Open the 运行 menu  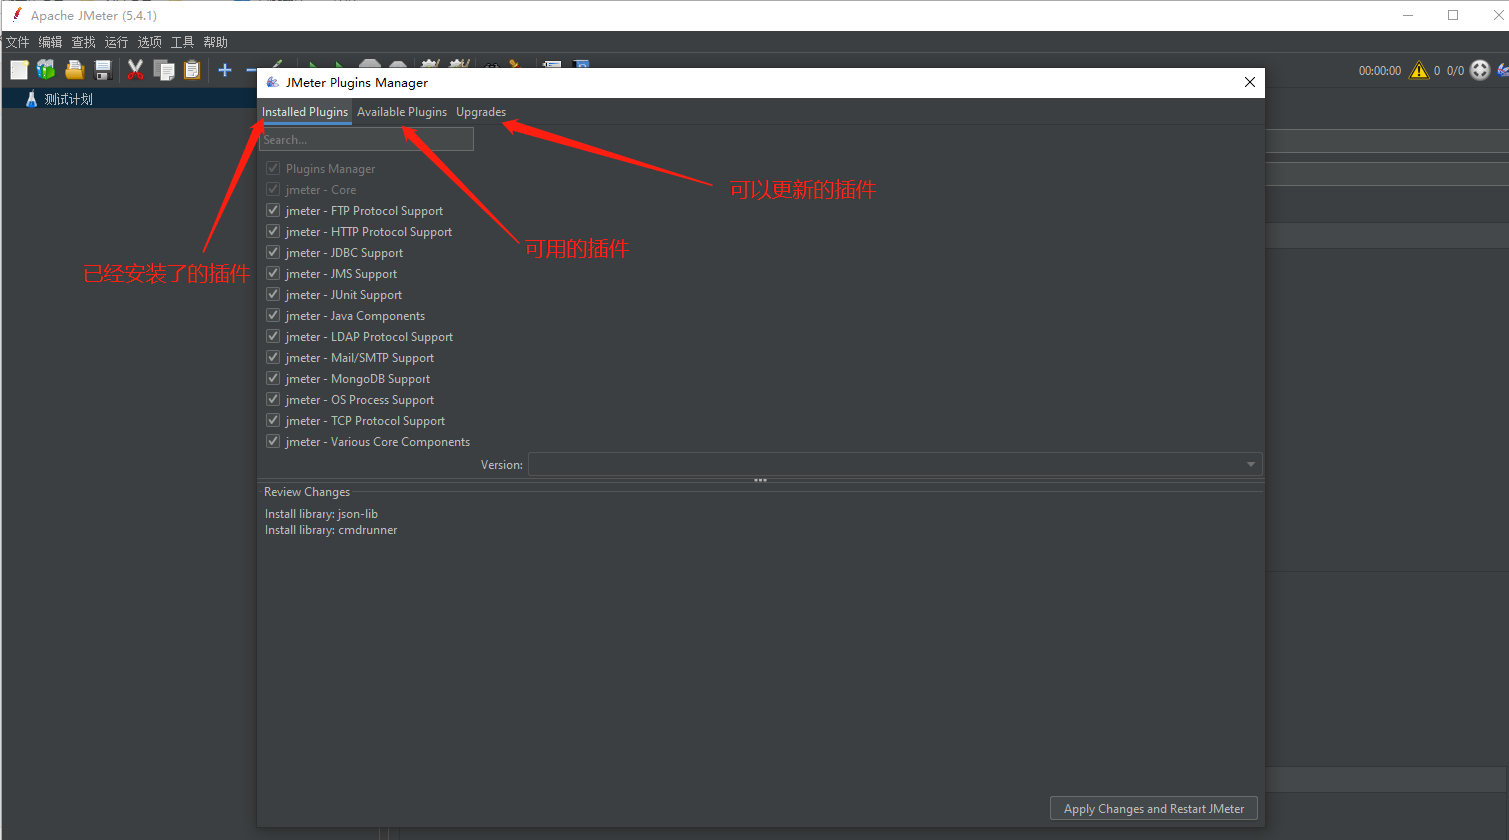coord(117,42)
